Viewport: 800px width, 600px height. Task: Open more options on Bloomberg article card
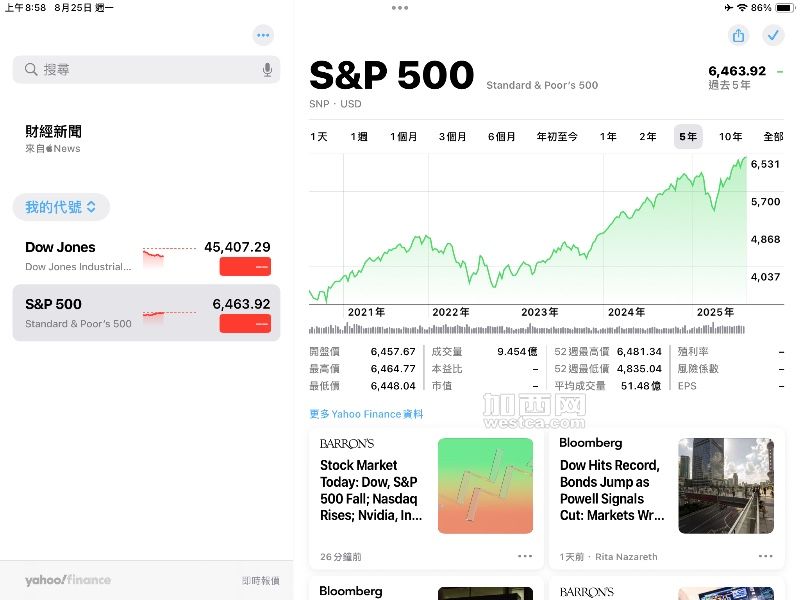coord(765,556)
